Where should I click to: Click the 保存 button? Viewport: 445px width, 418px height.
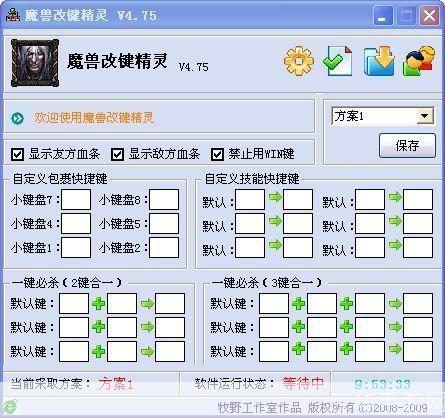[x=407, y=146]
